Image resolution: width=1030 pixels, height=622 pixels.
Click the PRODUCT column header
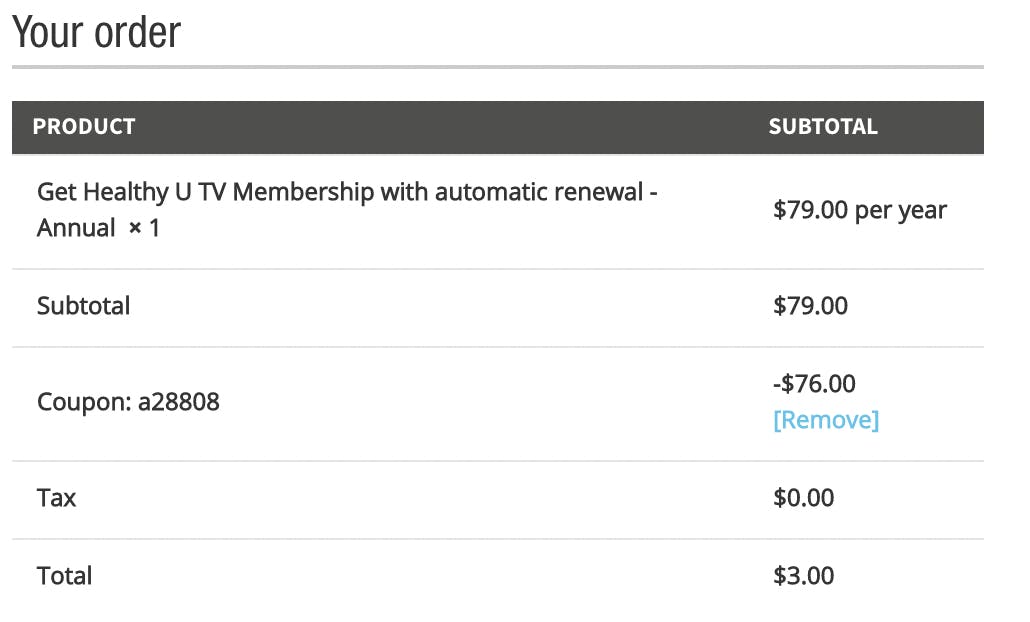pyautogui.click(x=84, y=127)
